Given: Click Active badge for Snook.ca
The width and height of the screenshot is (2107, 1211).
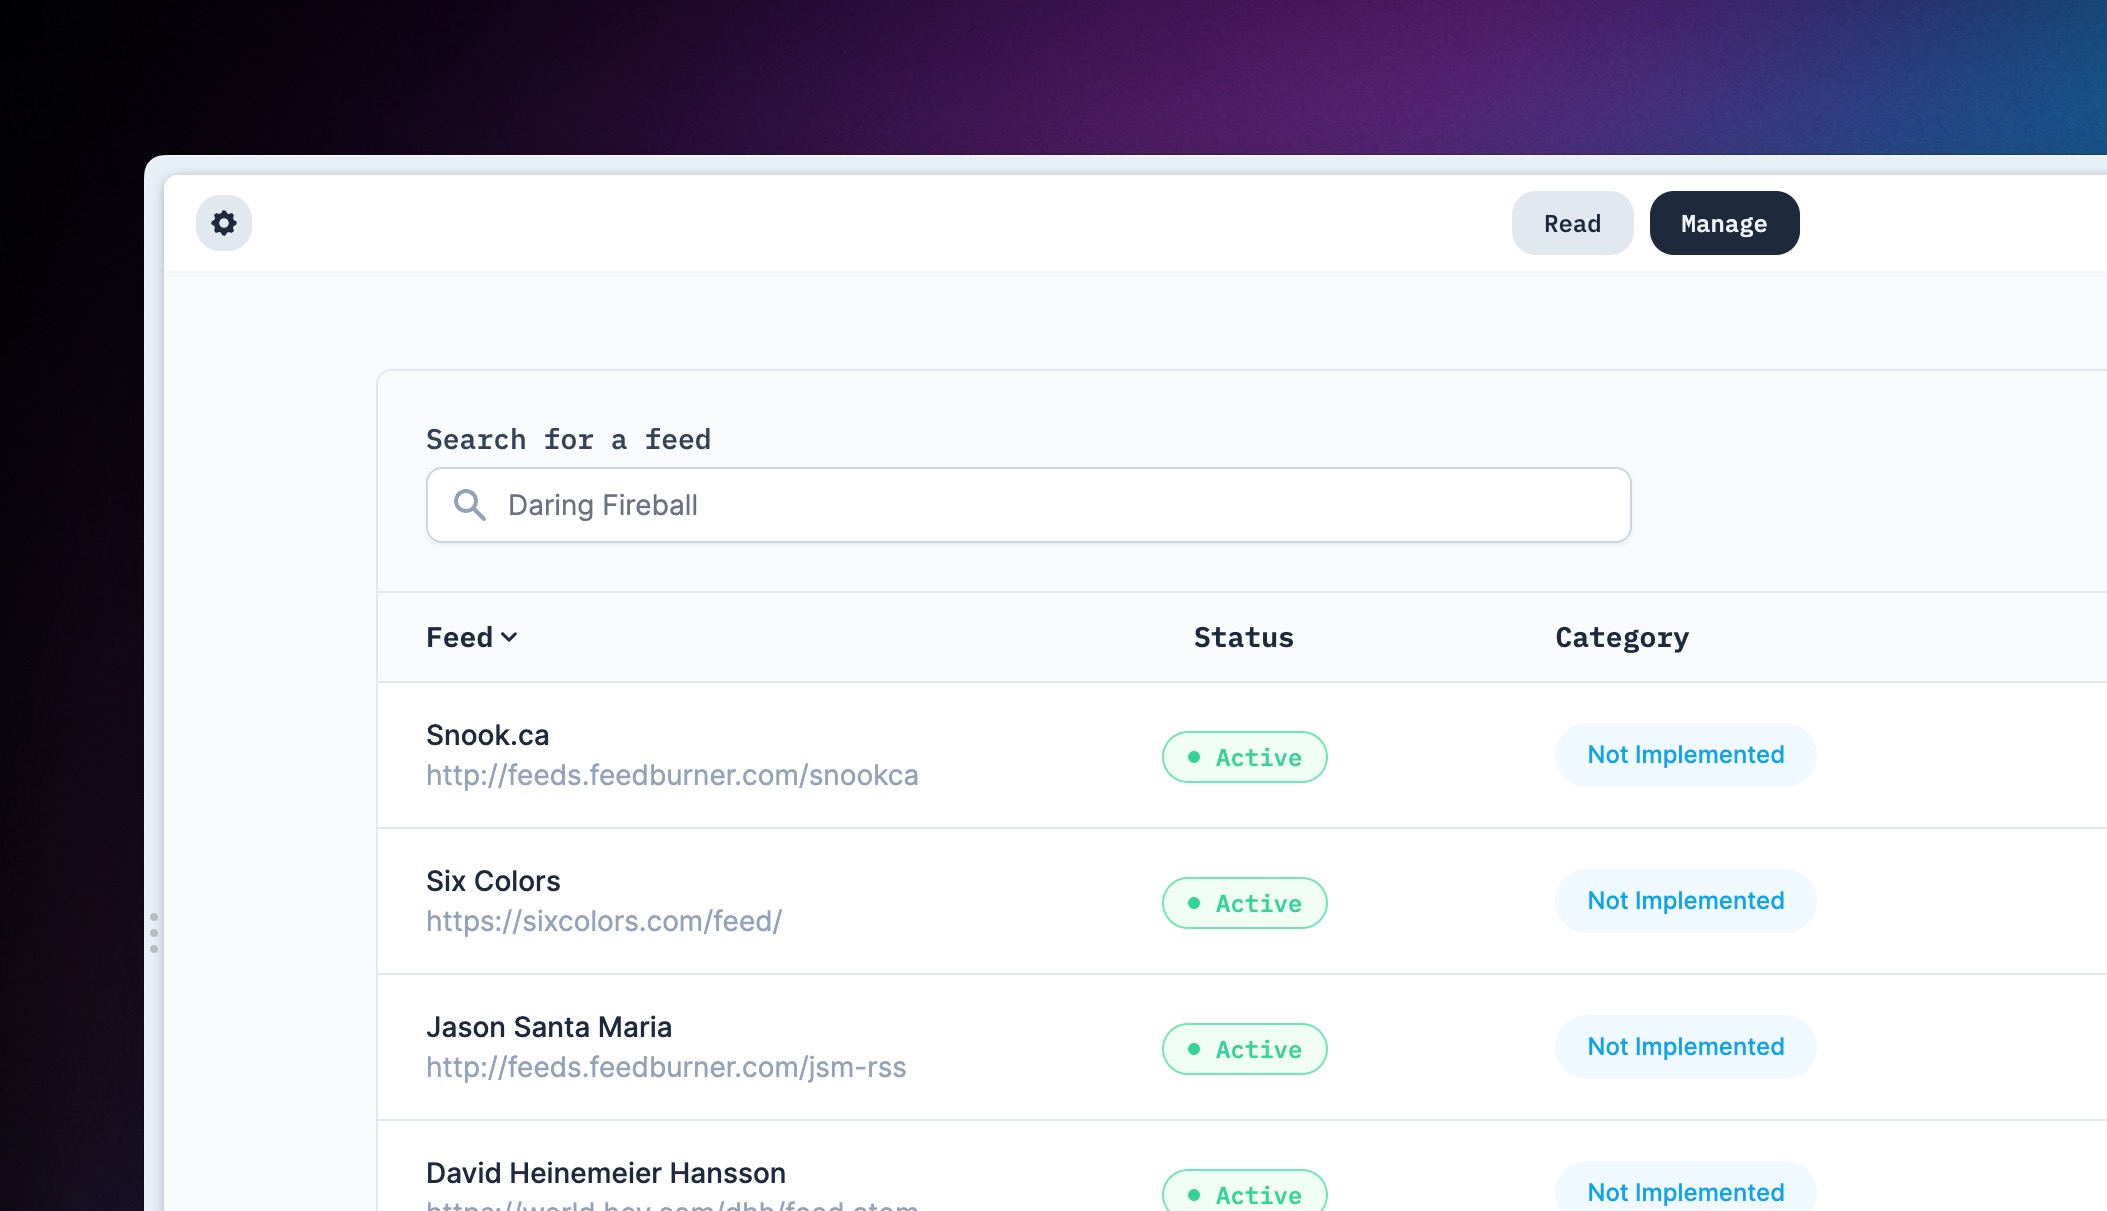Looking at the screenshot, I should [x=1244, y=757].
